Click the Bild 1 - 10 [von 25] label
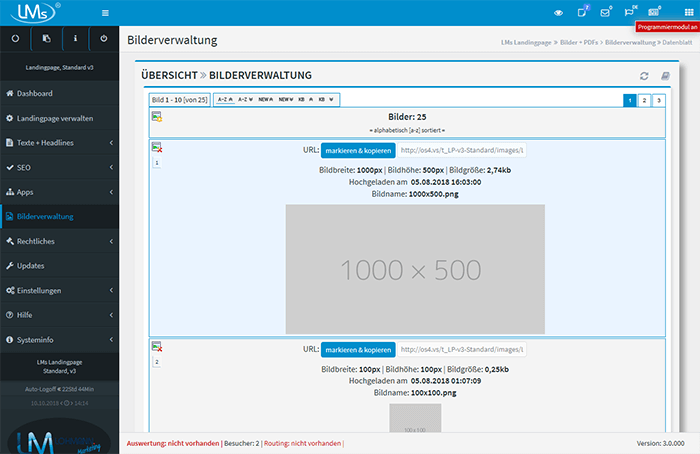This screenshot has width=700, height=454. pyautogui.click(x=179, y=100)
